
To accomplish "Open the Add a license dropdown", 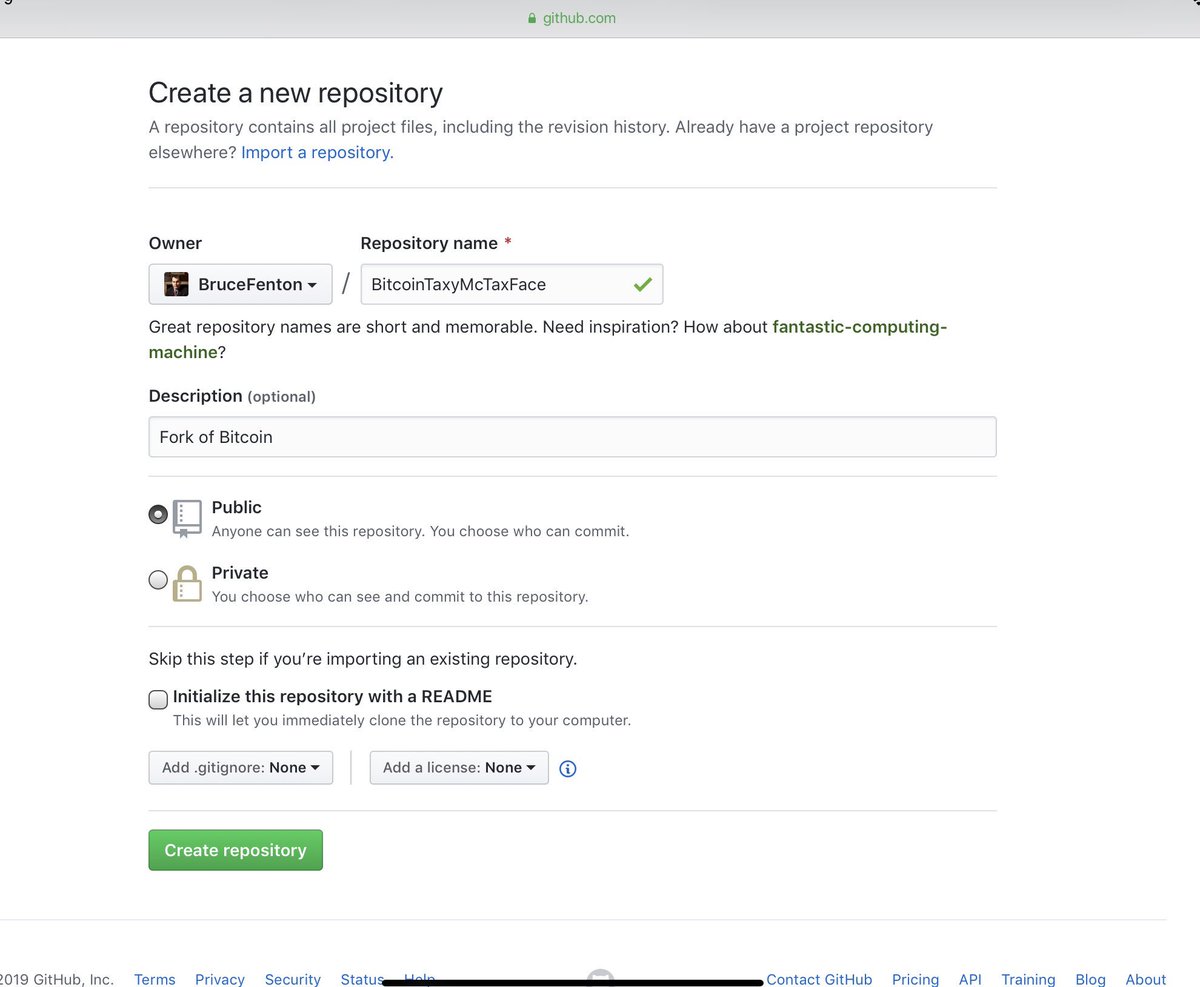I will pos(459,767).
